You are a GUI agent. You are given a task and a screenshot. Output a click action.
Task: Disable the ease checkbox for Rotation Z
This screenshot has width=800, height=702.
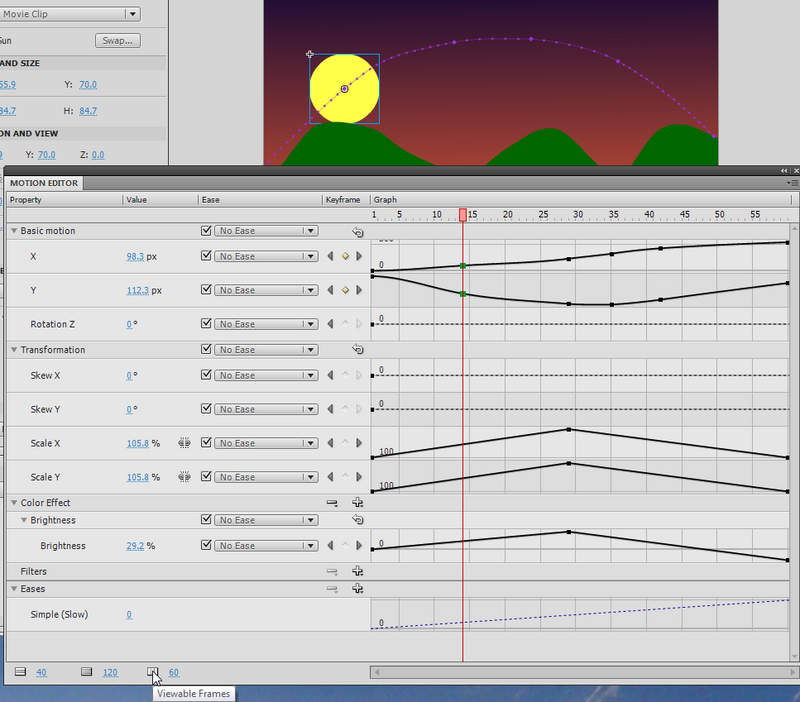[207, 325]
